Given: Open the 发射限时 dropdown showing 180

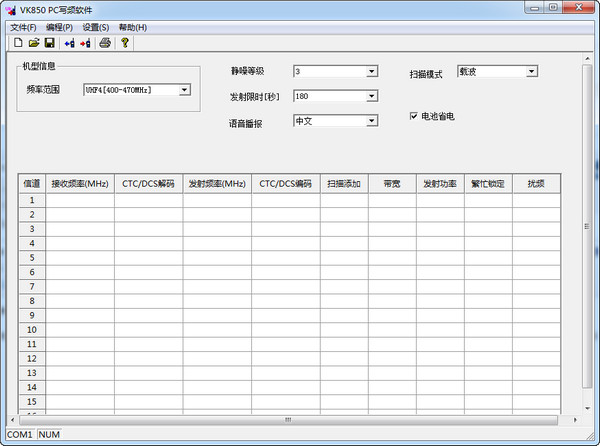Looking at the screenshot, I should (x=371, y=96).
